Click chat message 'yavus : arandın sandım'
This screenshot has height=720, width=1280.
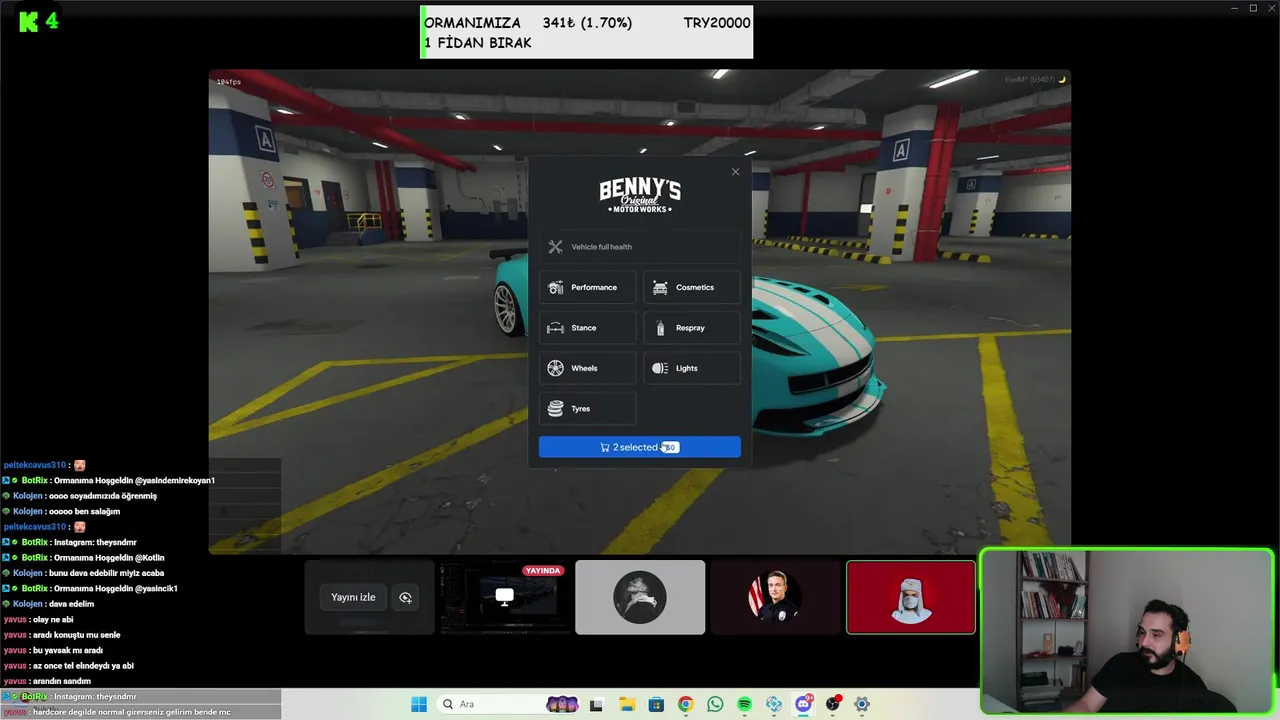click(x=47, y=681)
